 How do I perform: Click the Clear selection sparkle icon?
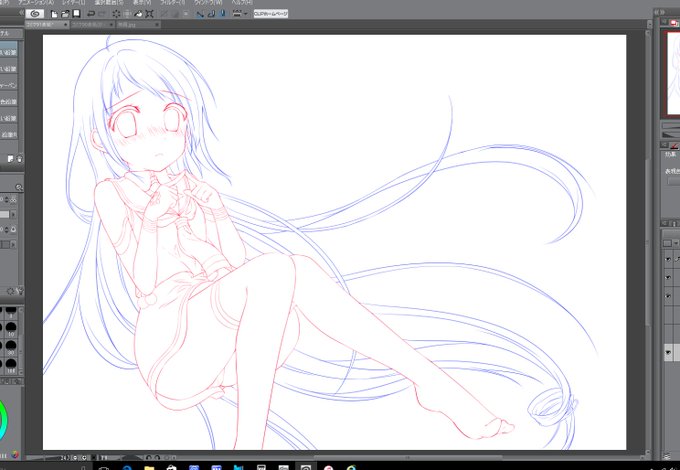[x=116, y=14]
